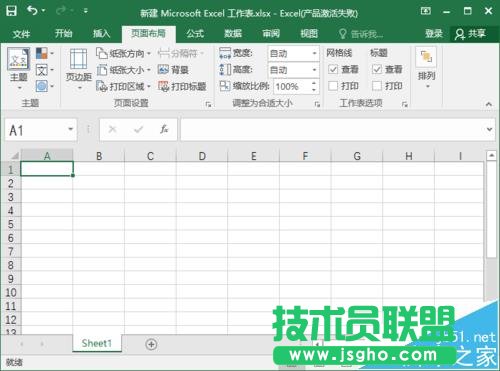
Task: Open 页面设置 dialog launcher
Action: pyautogui.click(x=209, y=104)
